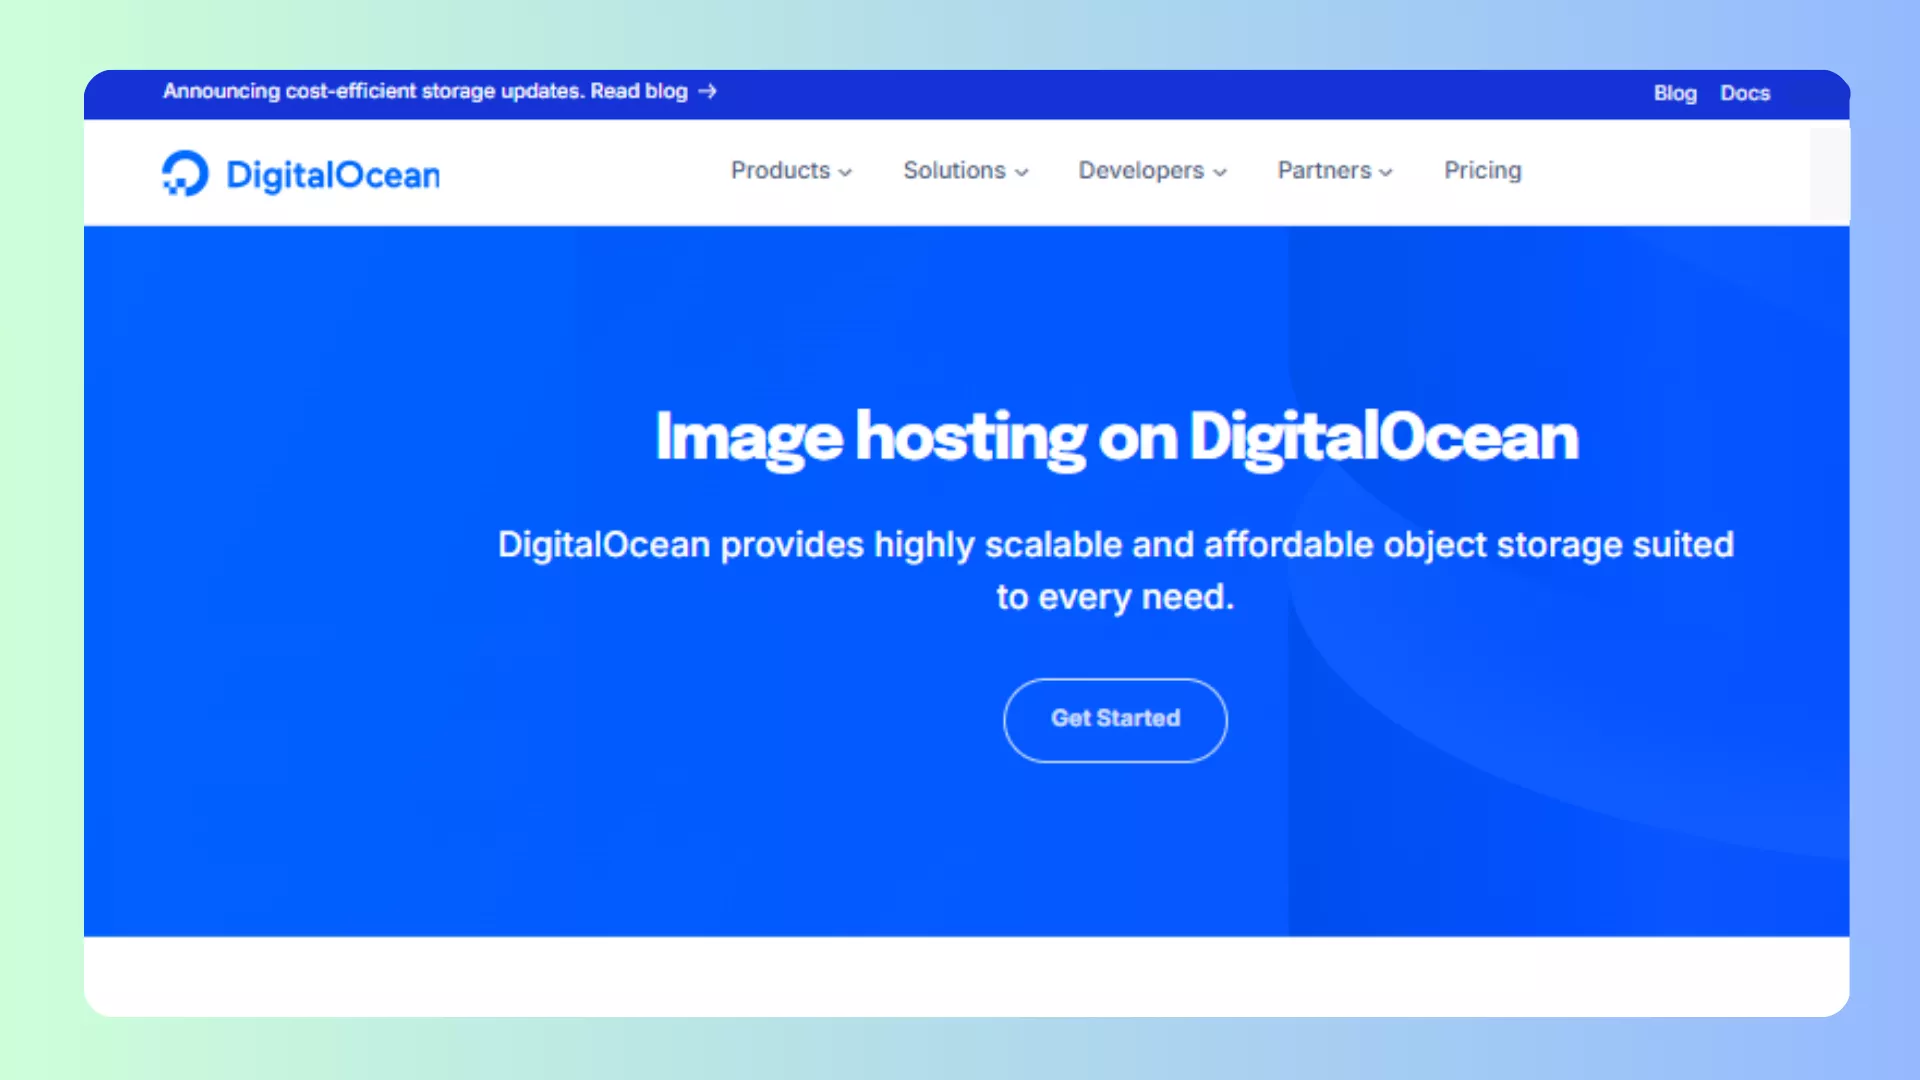Open the Docs from the top banner
Viewport: 1920px width, 1080px height.
tap(1745, 93)
